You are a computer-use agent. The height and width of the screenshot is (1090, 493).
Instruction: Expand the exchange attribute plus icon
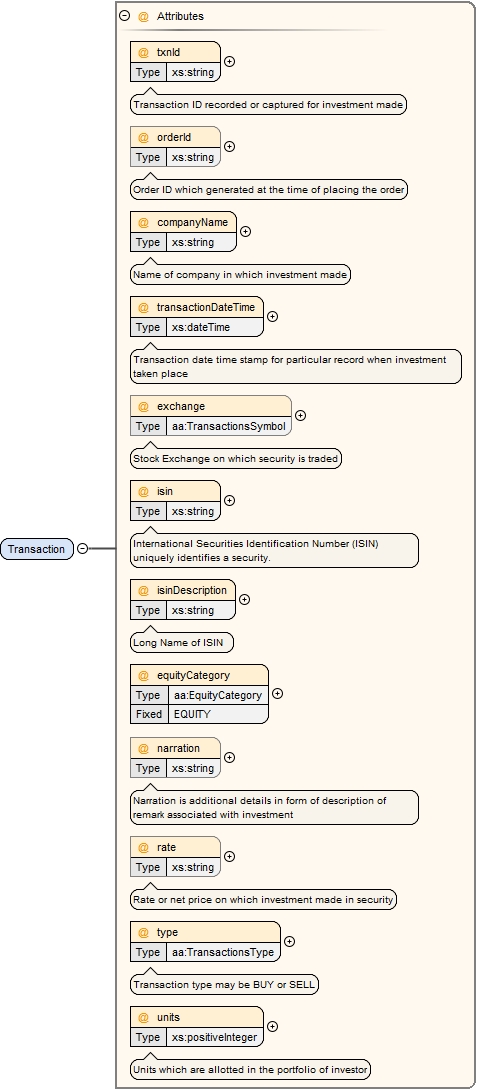point(300,415)
